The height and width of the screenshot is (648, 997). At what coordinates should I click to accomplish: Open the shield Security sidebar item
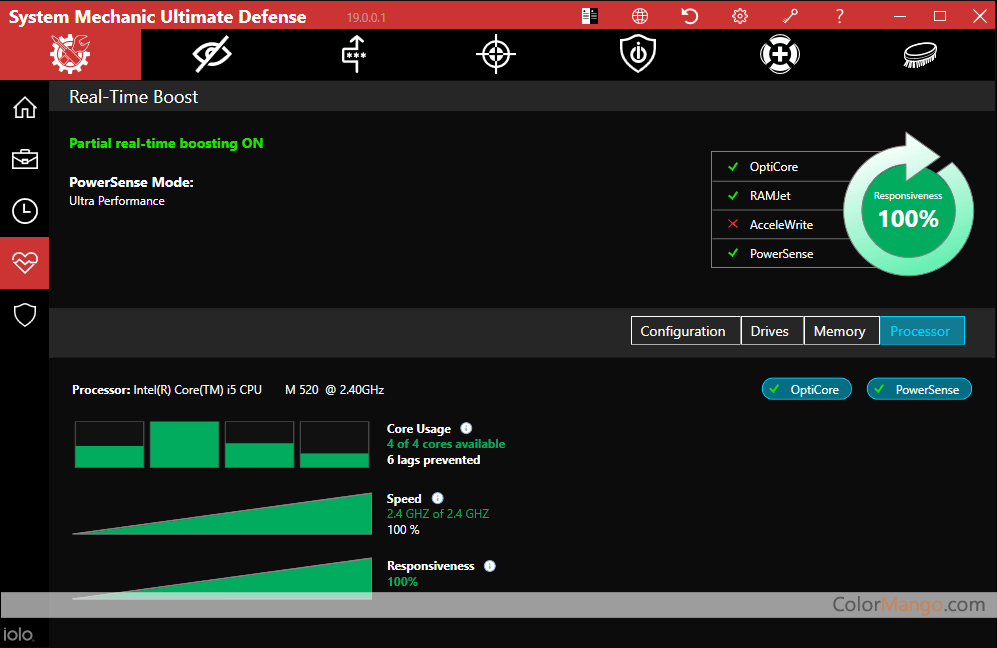(25, 315)
